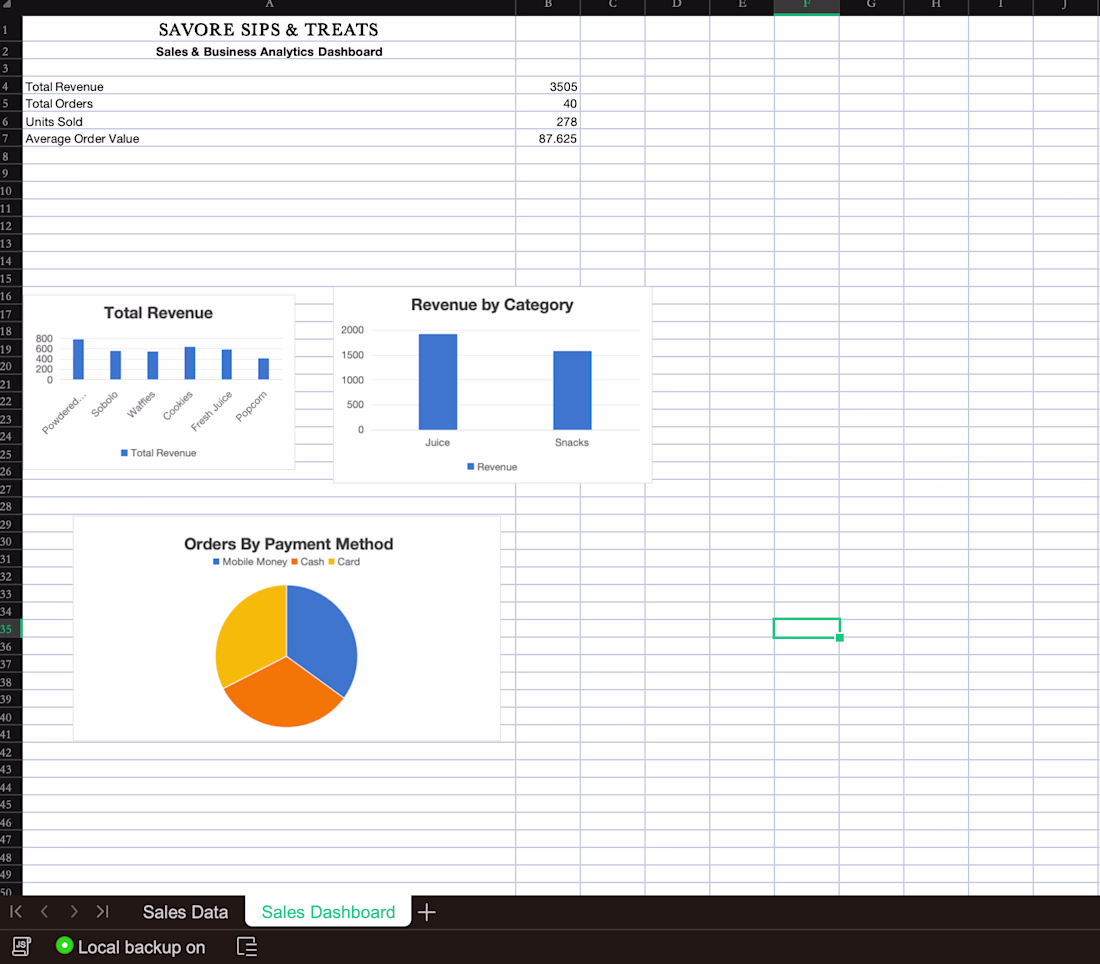Select the SAVORE SIPS & TREATS title cell
The height and width of the screenshot is (964, 1100).
pos(269,29)
